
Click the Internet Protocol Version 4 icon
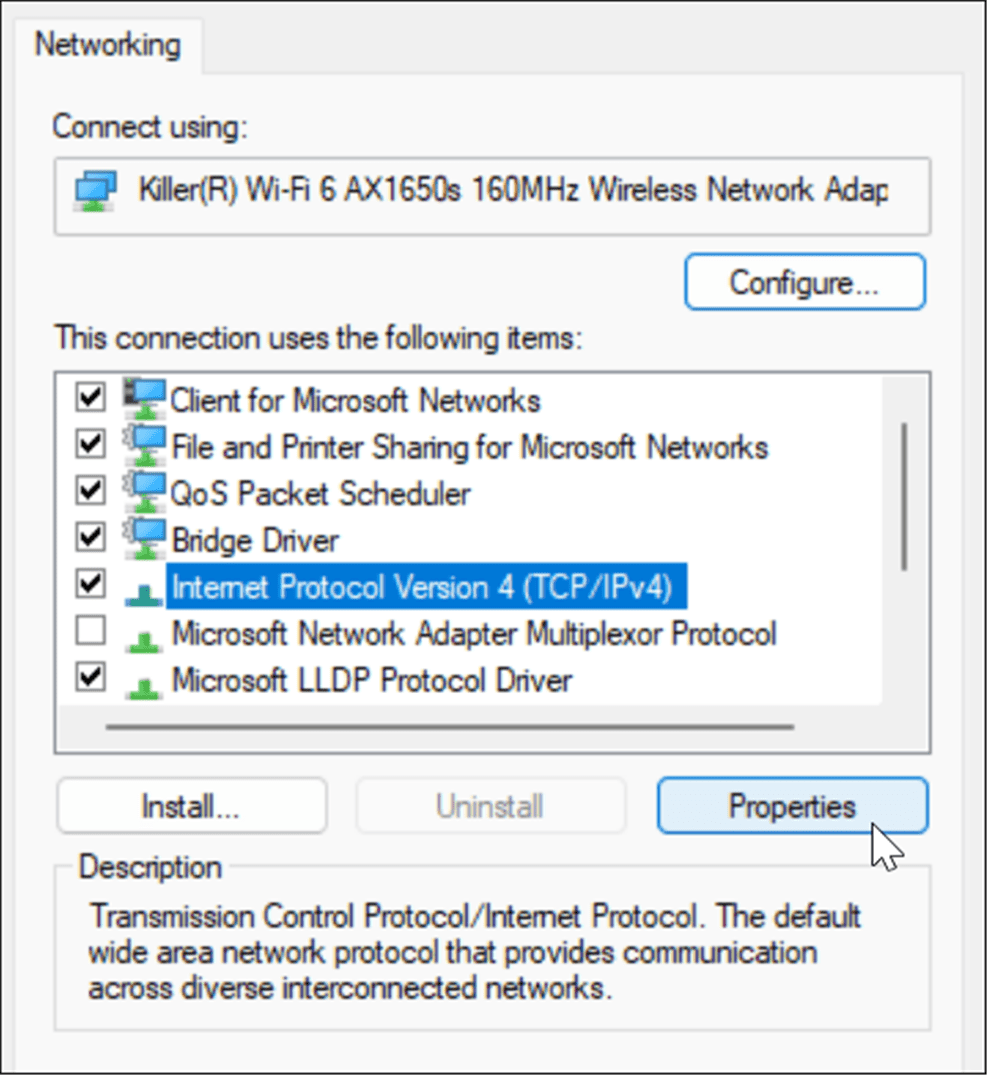coord(144,594)
